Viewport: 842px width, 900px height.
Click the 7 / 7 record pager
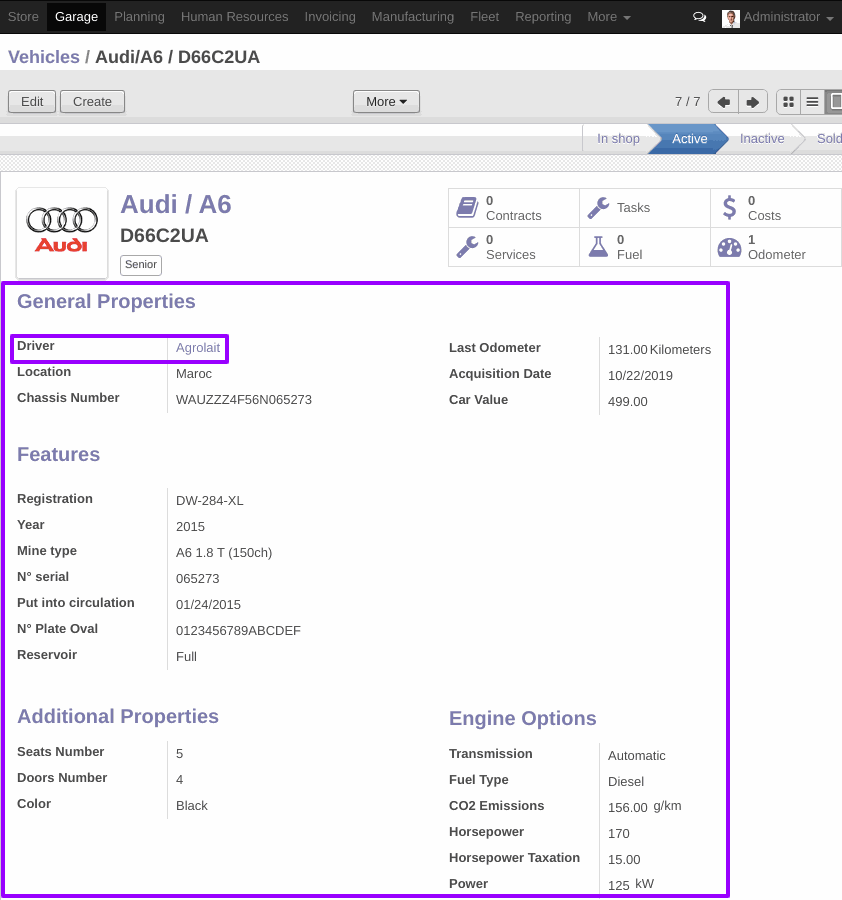click(688, 102)
